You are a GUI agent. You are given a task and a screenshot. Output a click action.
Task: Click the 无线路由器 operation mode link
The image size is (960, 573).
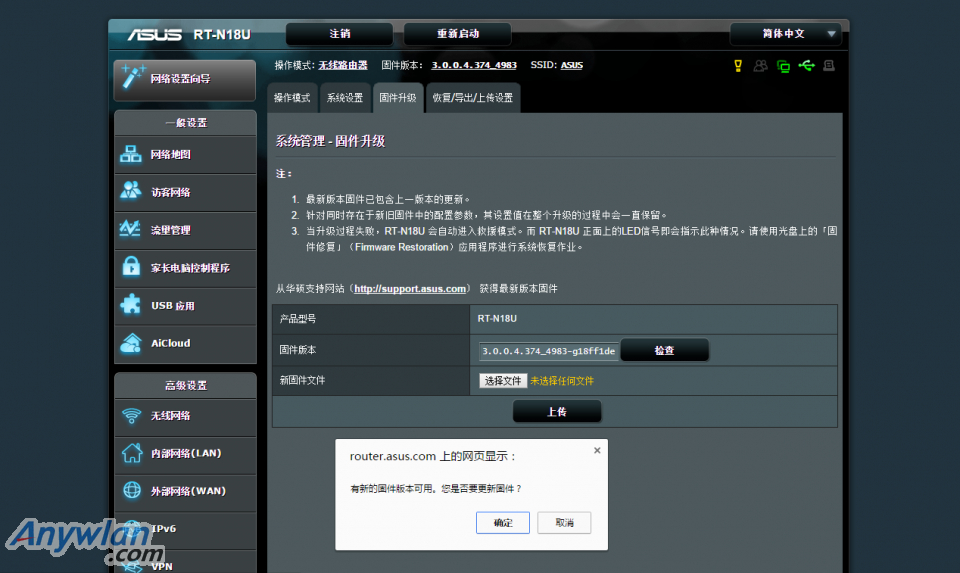tap(343, 65)
